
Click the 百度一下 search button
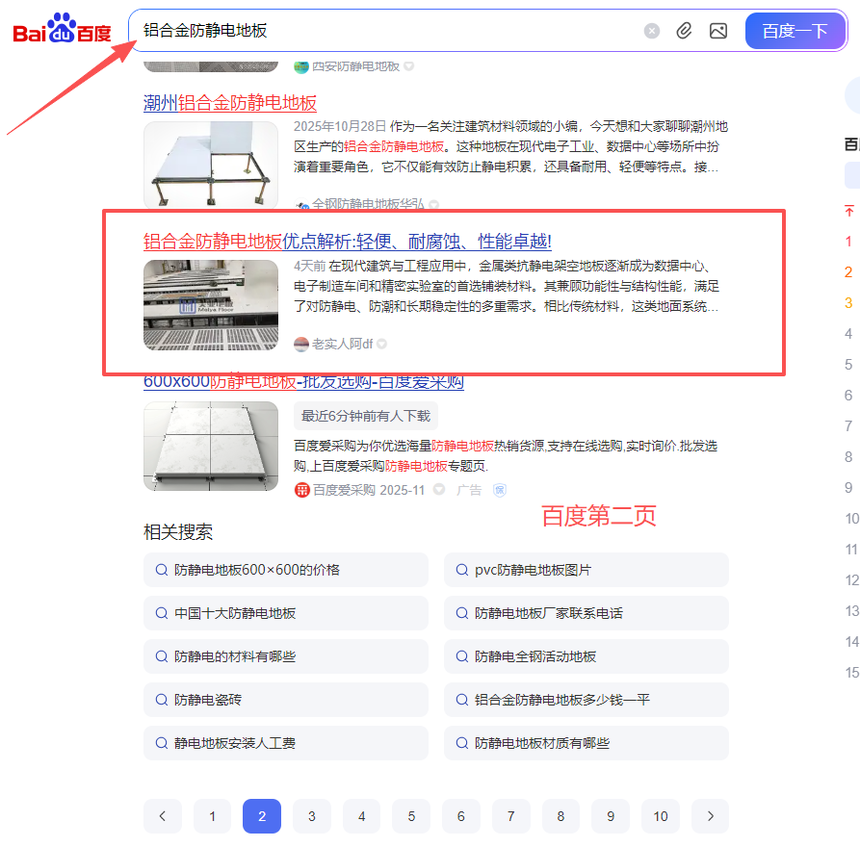point(795,31)
